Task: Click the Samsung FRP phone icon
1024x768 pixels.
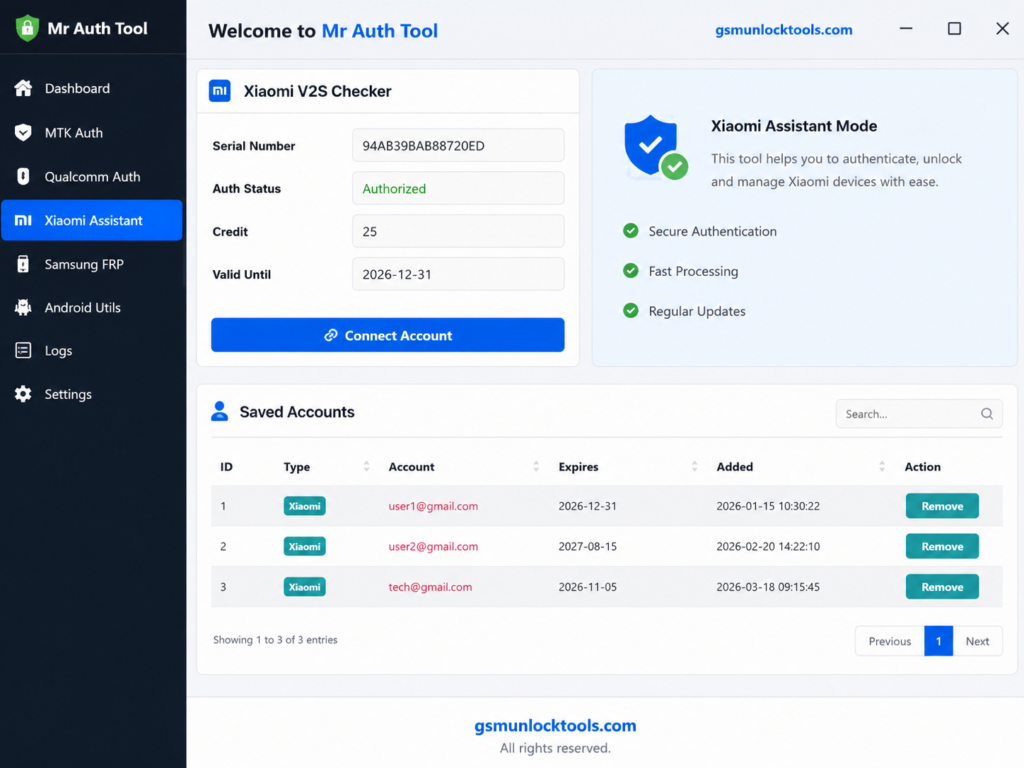Action: (x=24, y=264)
